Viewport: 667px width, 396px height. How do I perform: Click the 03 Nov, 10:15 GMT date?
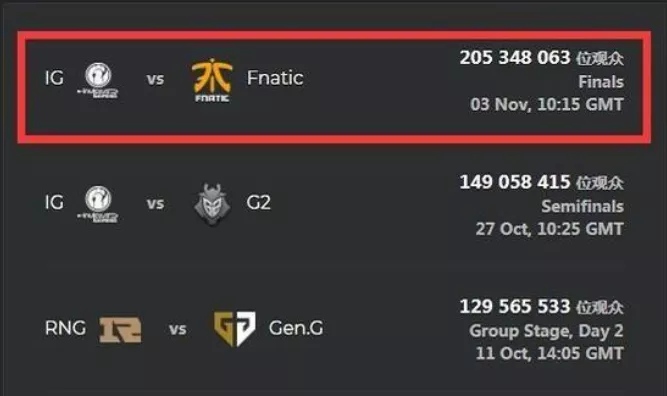coord(547,105)
